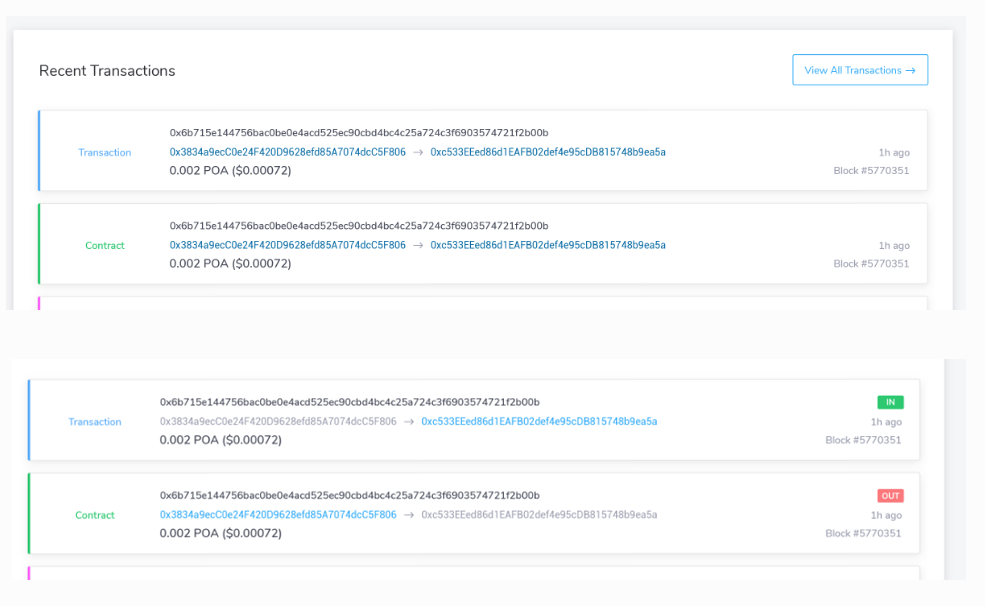
Task: Click the 1h ago timestamp on Transaction card
Action: coord(894,151)
